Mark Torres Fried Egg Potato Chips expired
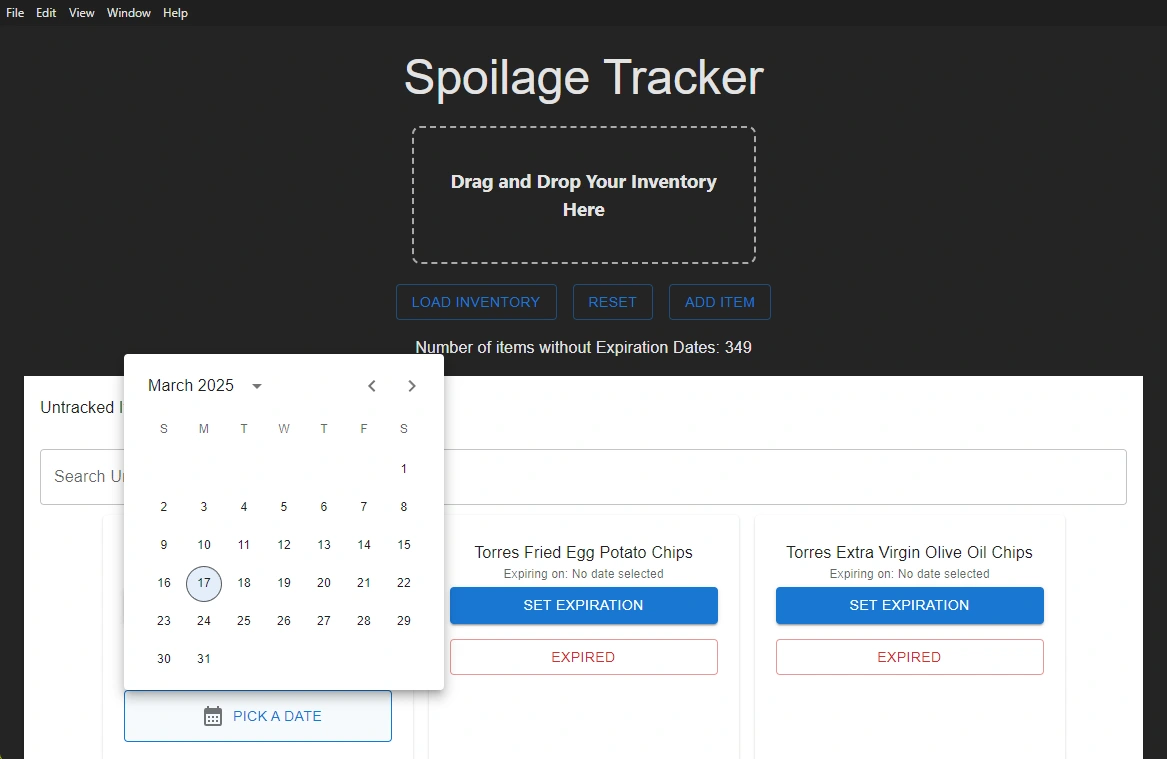The image size is (1167, 759). (x=583, y=657)
